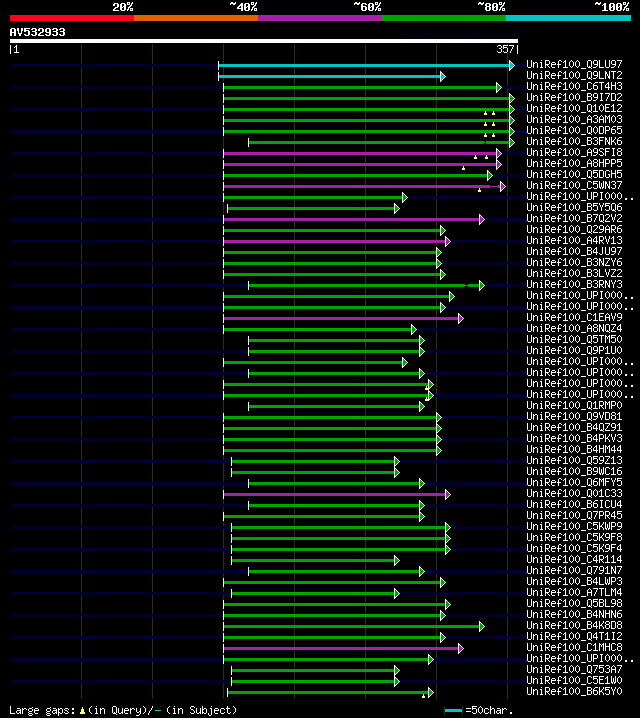Click the UniRef100_Q753A7 label
This screenshot has height=718, width=640.
tap(574, 669)
